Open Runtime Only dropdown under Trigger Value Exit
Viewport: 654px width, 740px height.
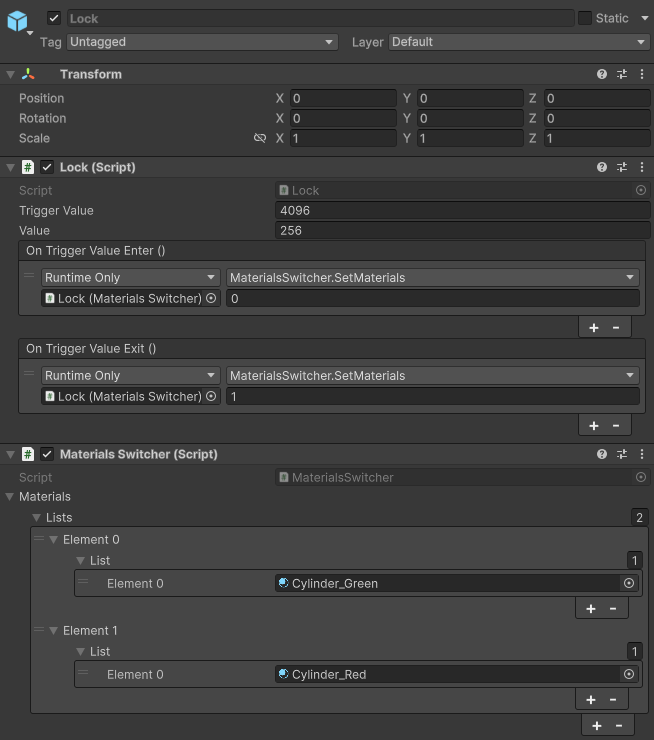coord(130,376)
